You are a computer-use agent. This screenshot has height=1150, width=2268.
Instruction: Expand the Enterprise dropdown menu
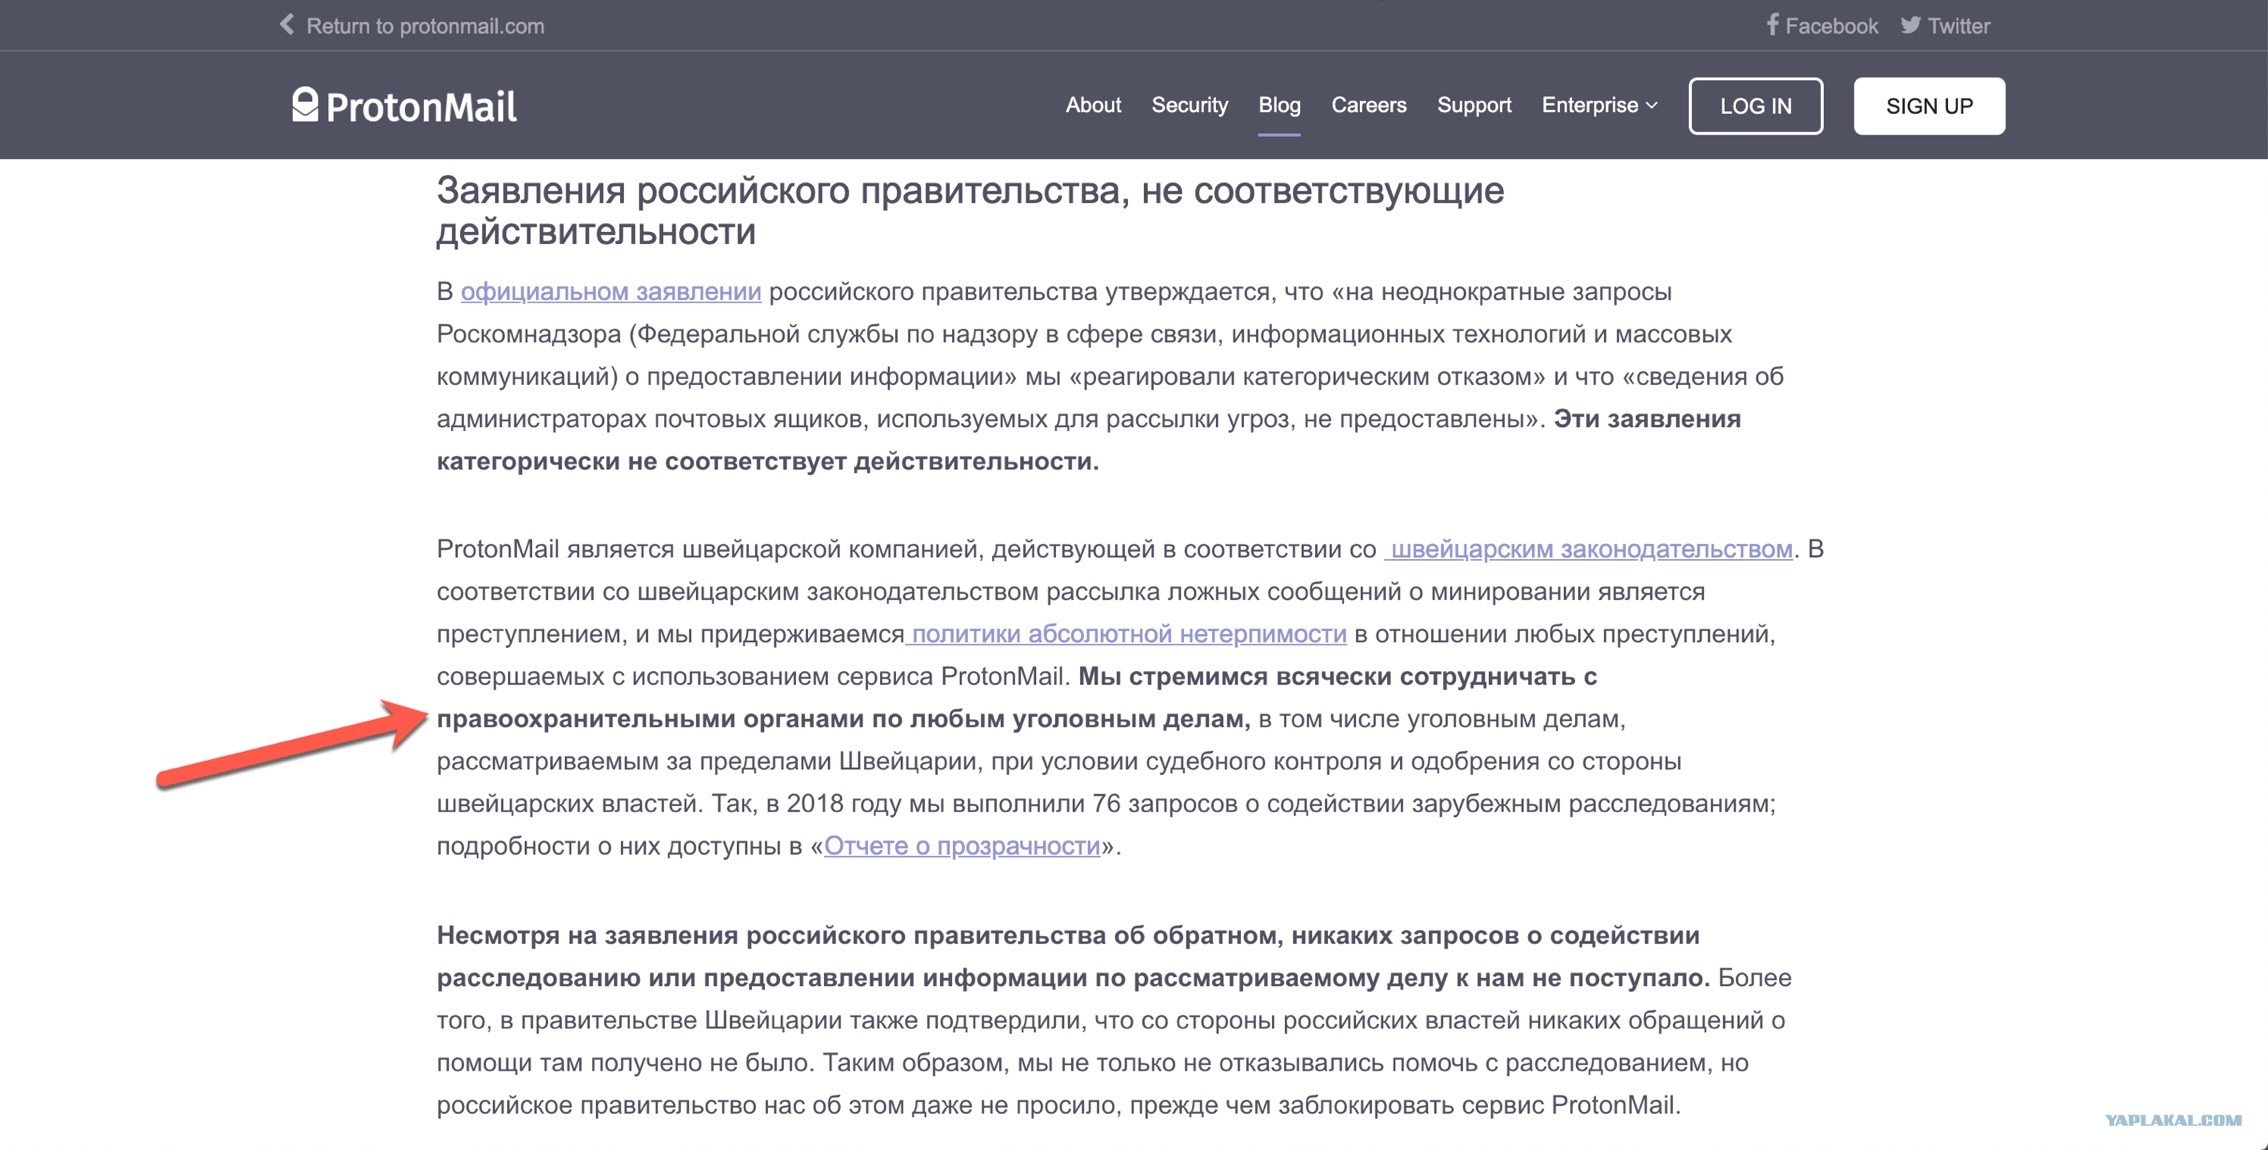pos(1599,105)
